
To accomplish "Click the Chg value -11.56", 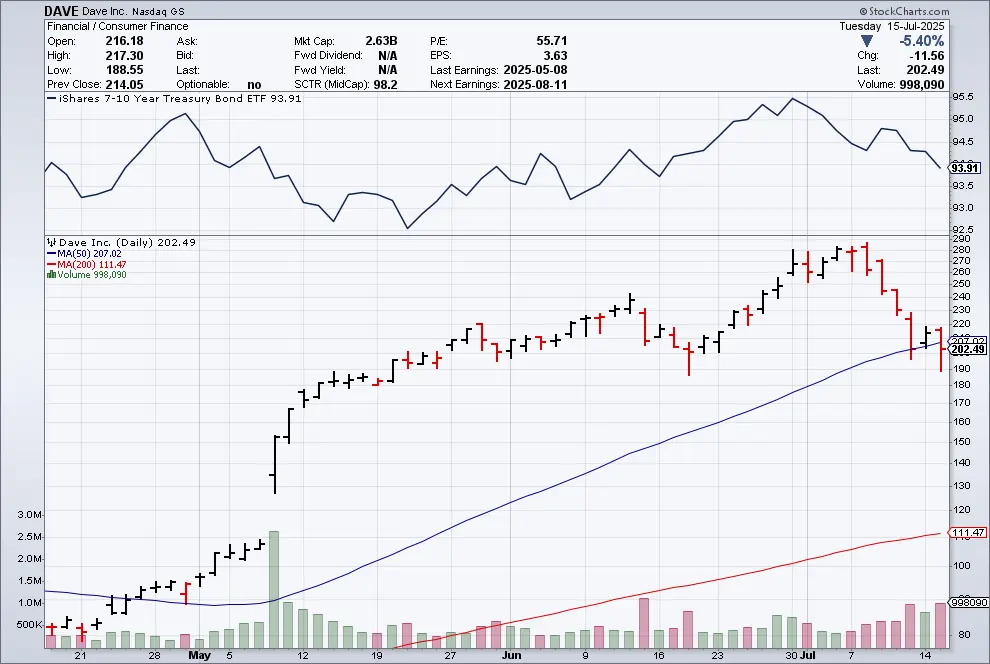I will [x=927, y=56].
